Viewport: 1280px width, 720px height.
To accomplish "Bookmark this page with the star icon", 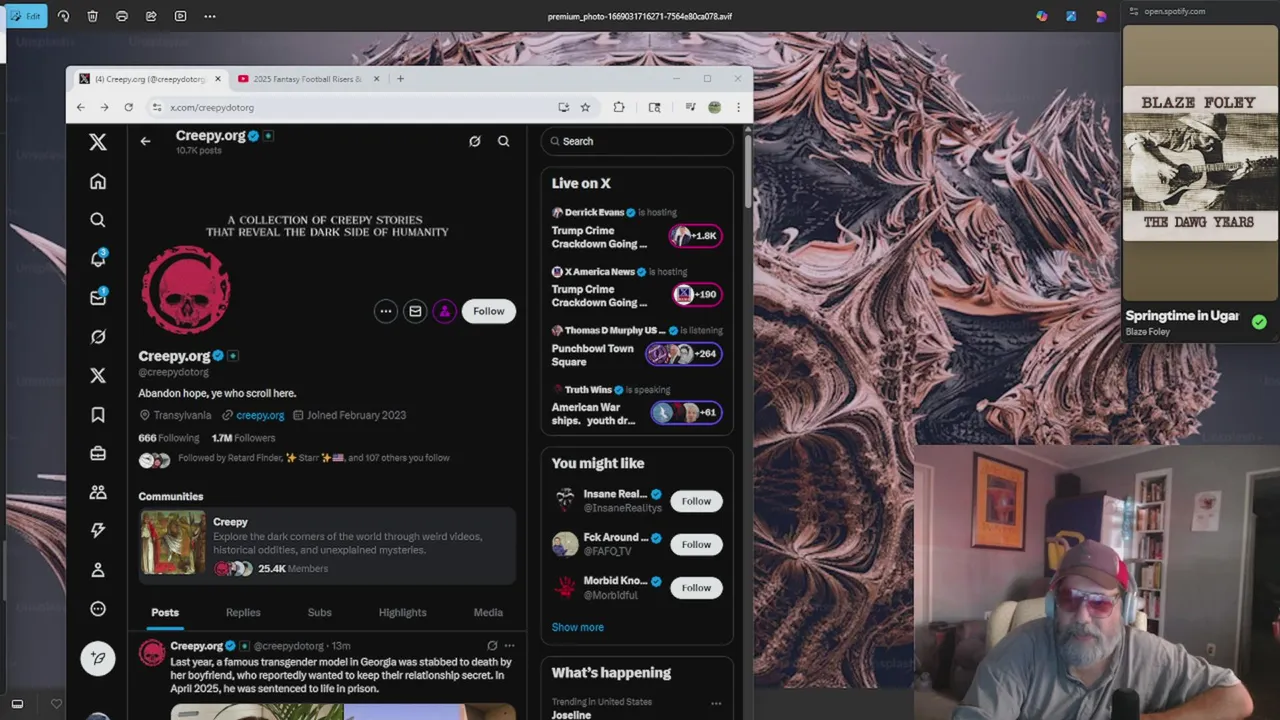I will (x=585, y=107).
